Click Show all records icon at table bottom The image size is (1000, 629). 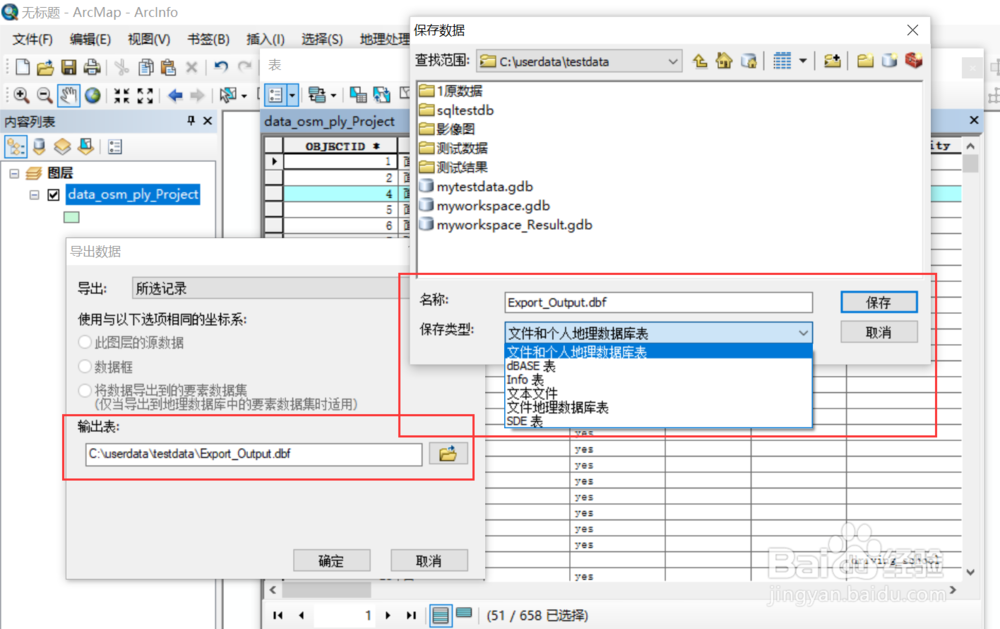tap(441, 615)
